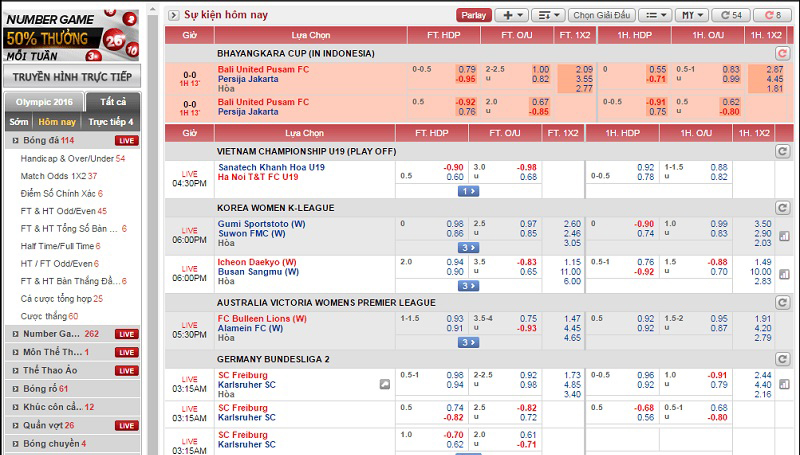Click refresh icon for Korea Women K-League
800x455 pixels.
pos(782,208)
